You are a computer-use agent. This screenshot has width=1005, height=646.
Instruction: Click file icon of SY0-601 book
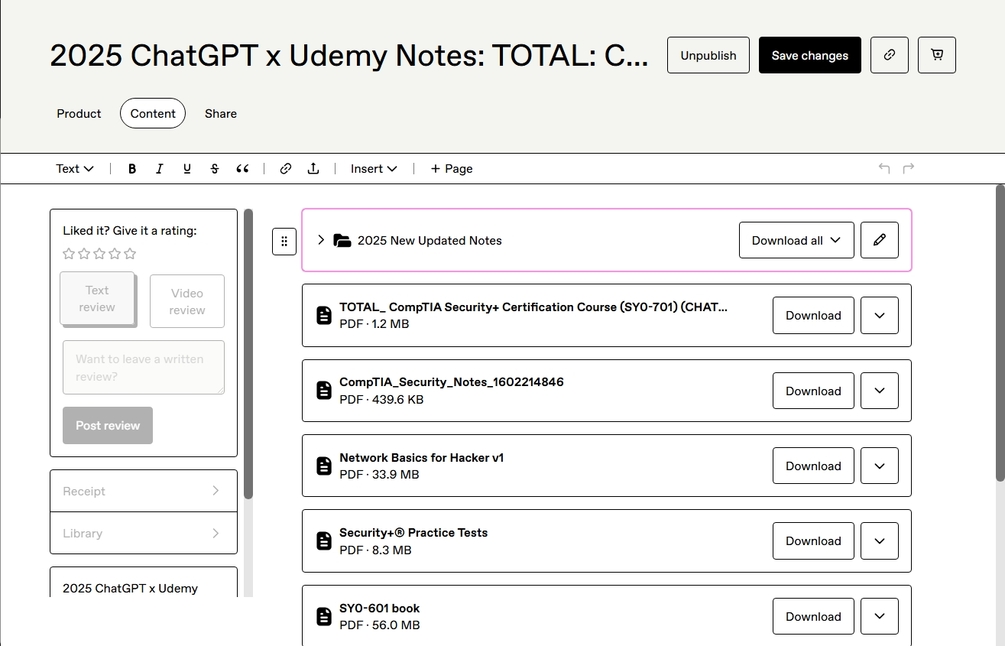(324, 617)
